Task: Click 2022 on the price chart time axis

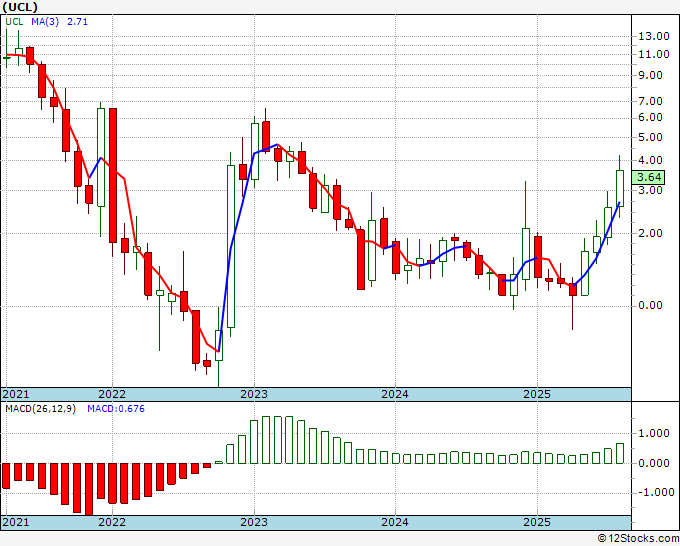Action: (112, 394)
